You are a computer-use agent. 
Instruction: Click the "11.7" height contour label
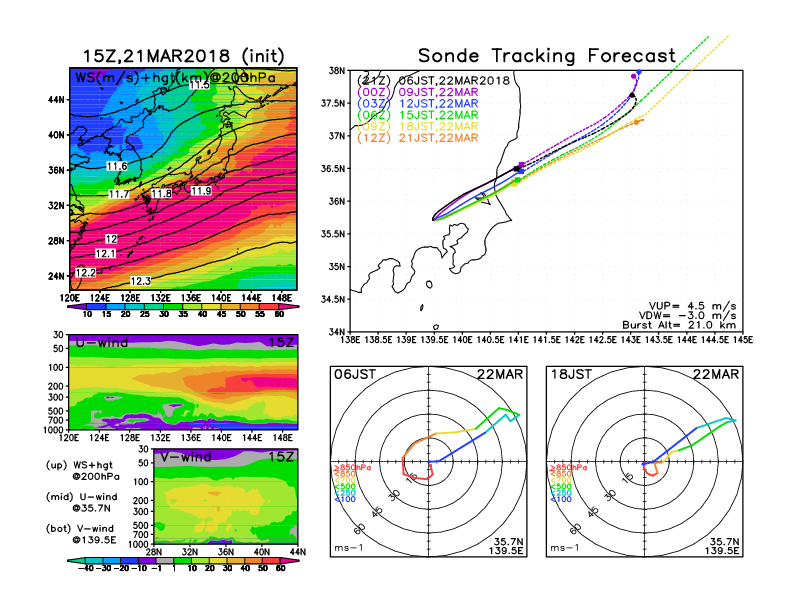119,194
